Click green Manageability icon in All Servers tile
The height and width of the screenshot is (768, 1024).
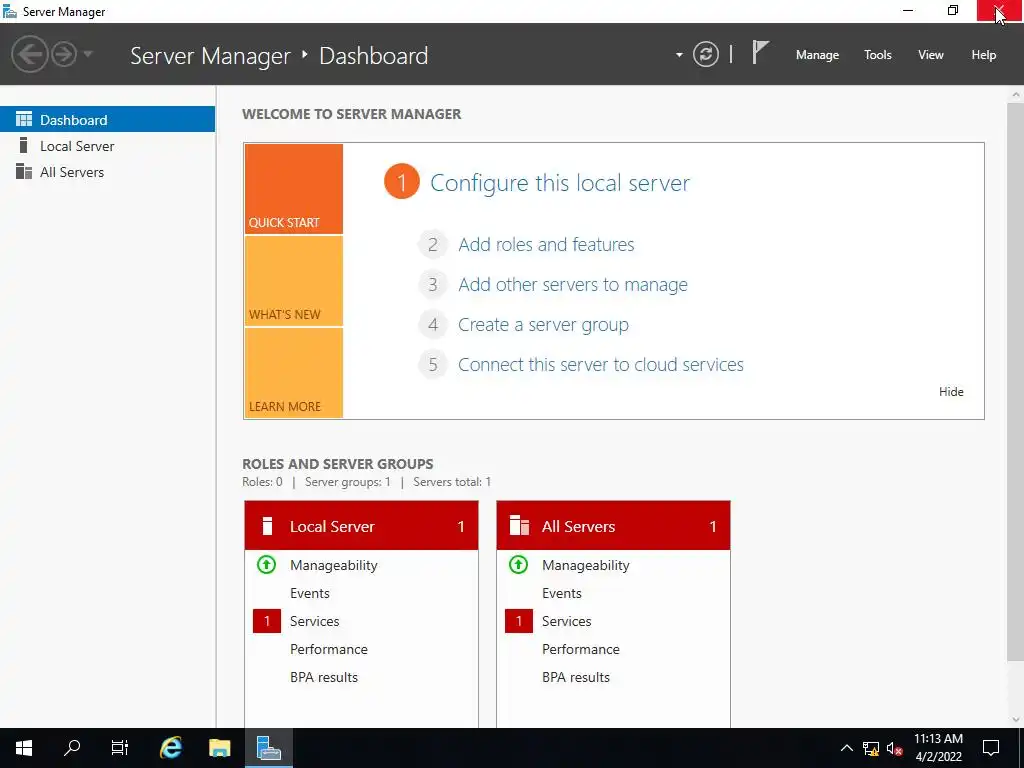(519, 564)
